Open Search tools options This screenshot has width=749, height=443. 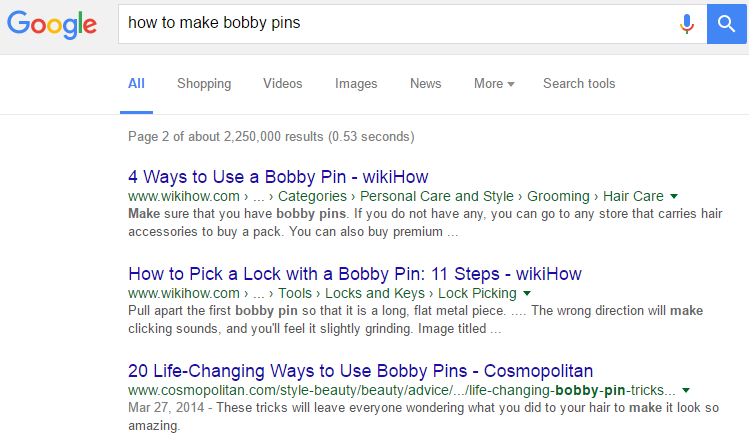coord(579,84)
